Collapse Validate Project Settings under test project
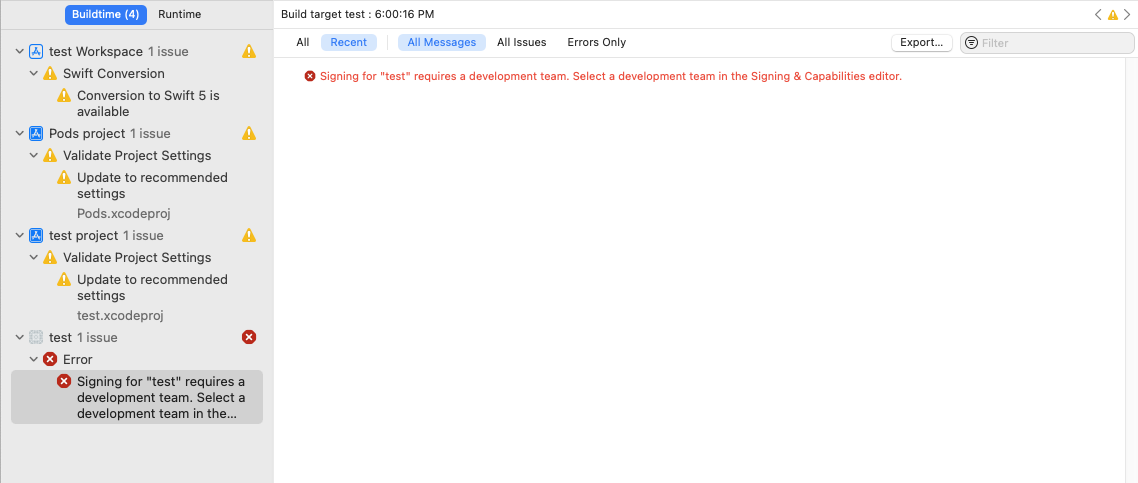1138x483 pixels. (33, 257)
